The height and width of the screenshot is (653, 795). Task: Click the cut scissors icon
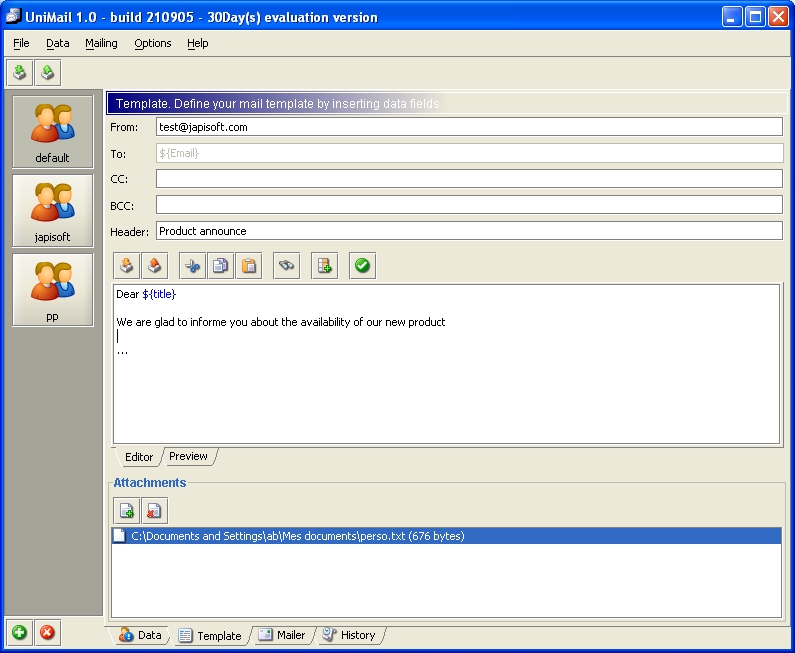coord(193,266)
